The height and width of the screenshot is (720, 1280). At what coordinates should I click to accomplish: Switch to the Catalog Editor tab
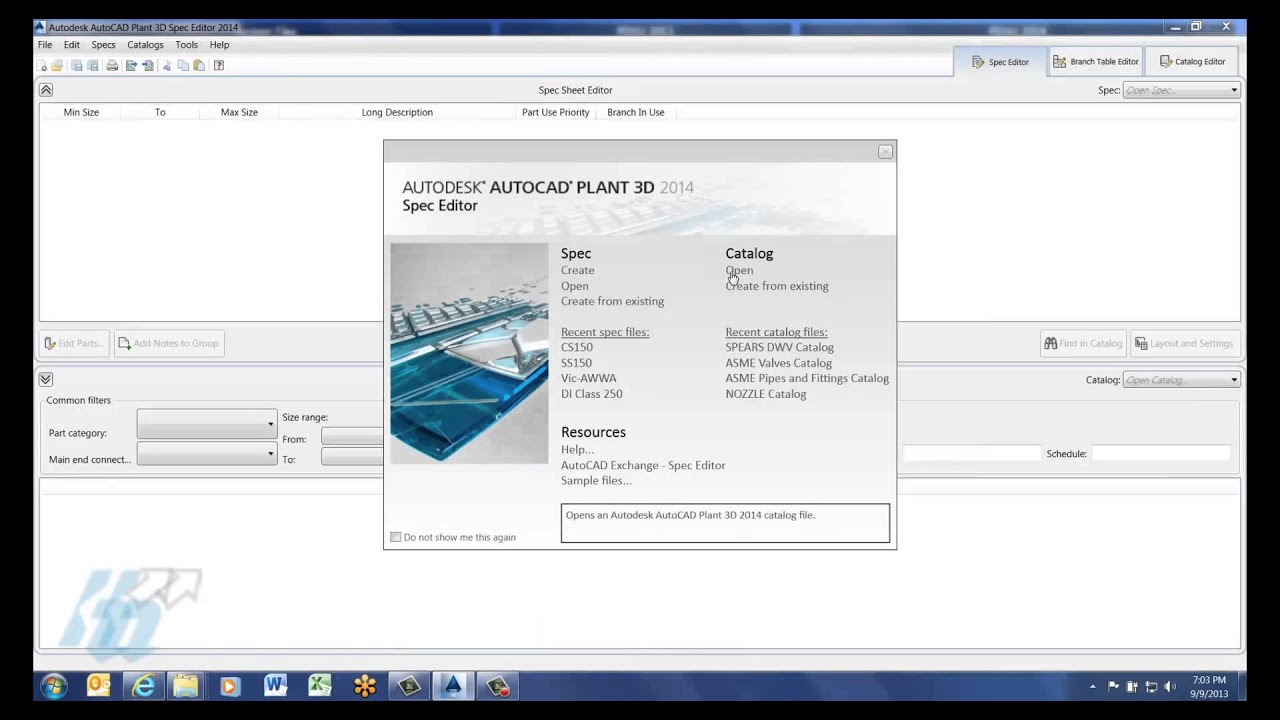point(1192,62)
